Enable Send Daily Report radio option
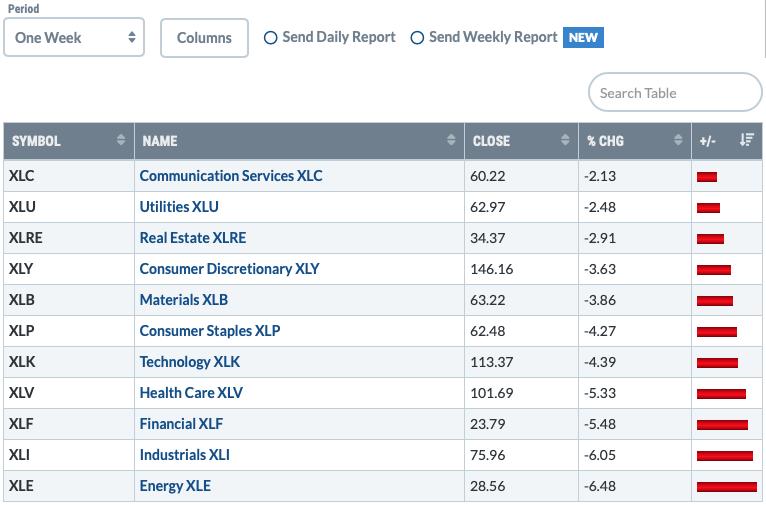This screenshot has width=766, height=505. tap(270, 38)
